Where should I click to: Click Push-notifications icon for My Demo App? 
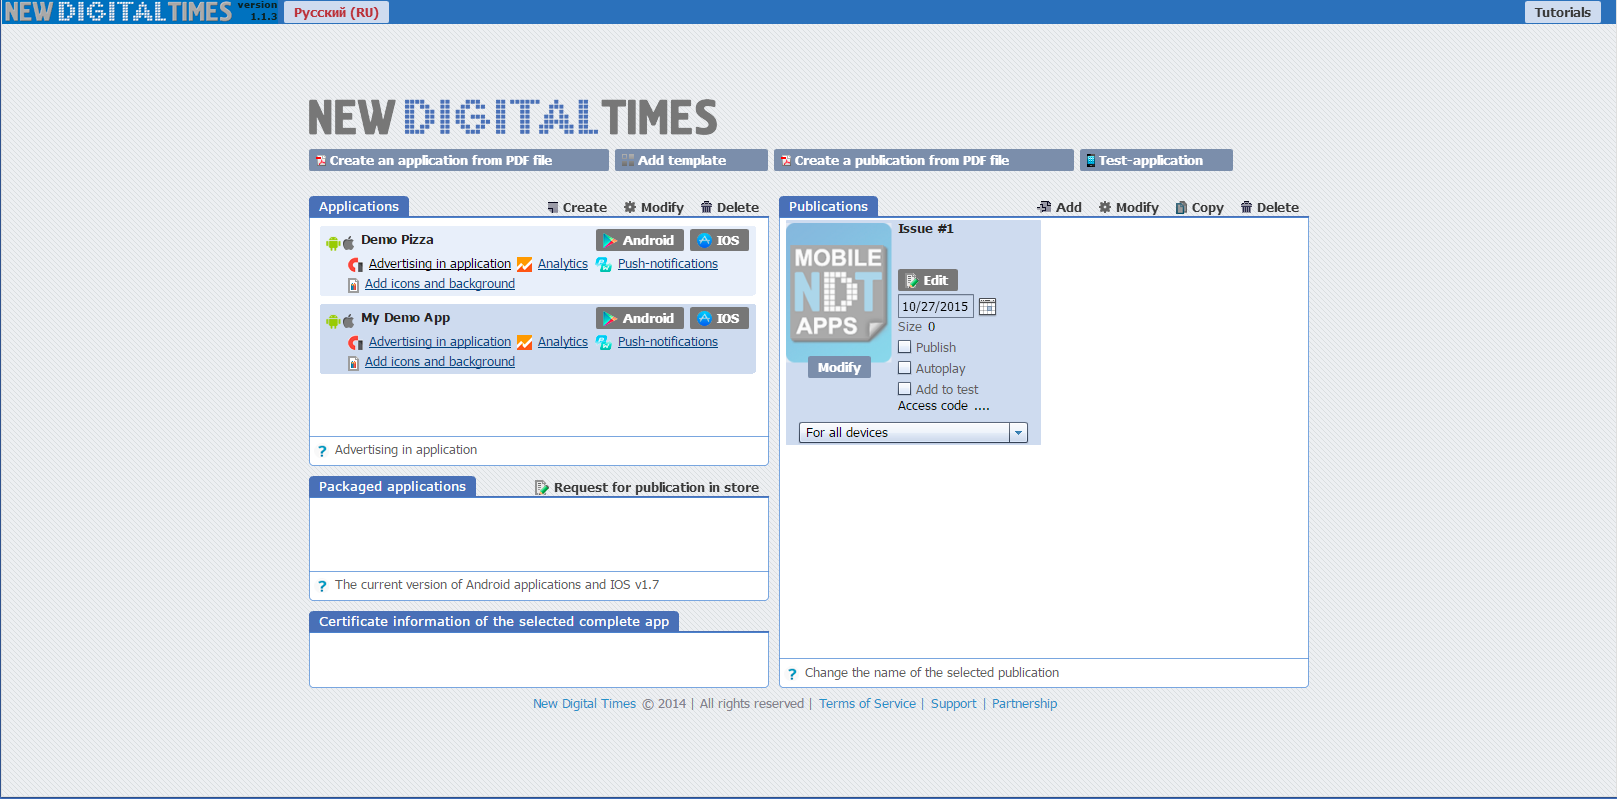(x=604, y=343)
